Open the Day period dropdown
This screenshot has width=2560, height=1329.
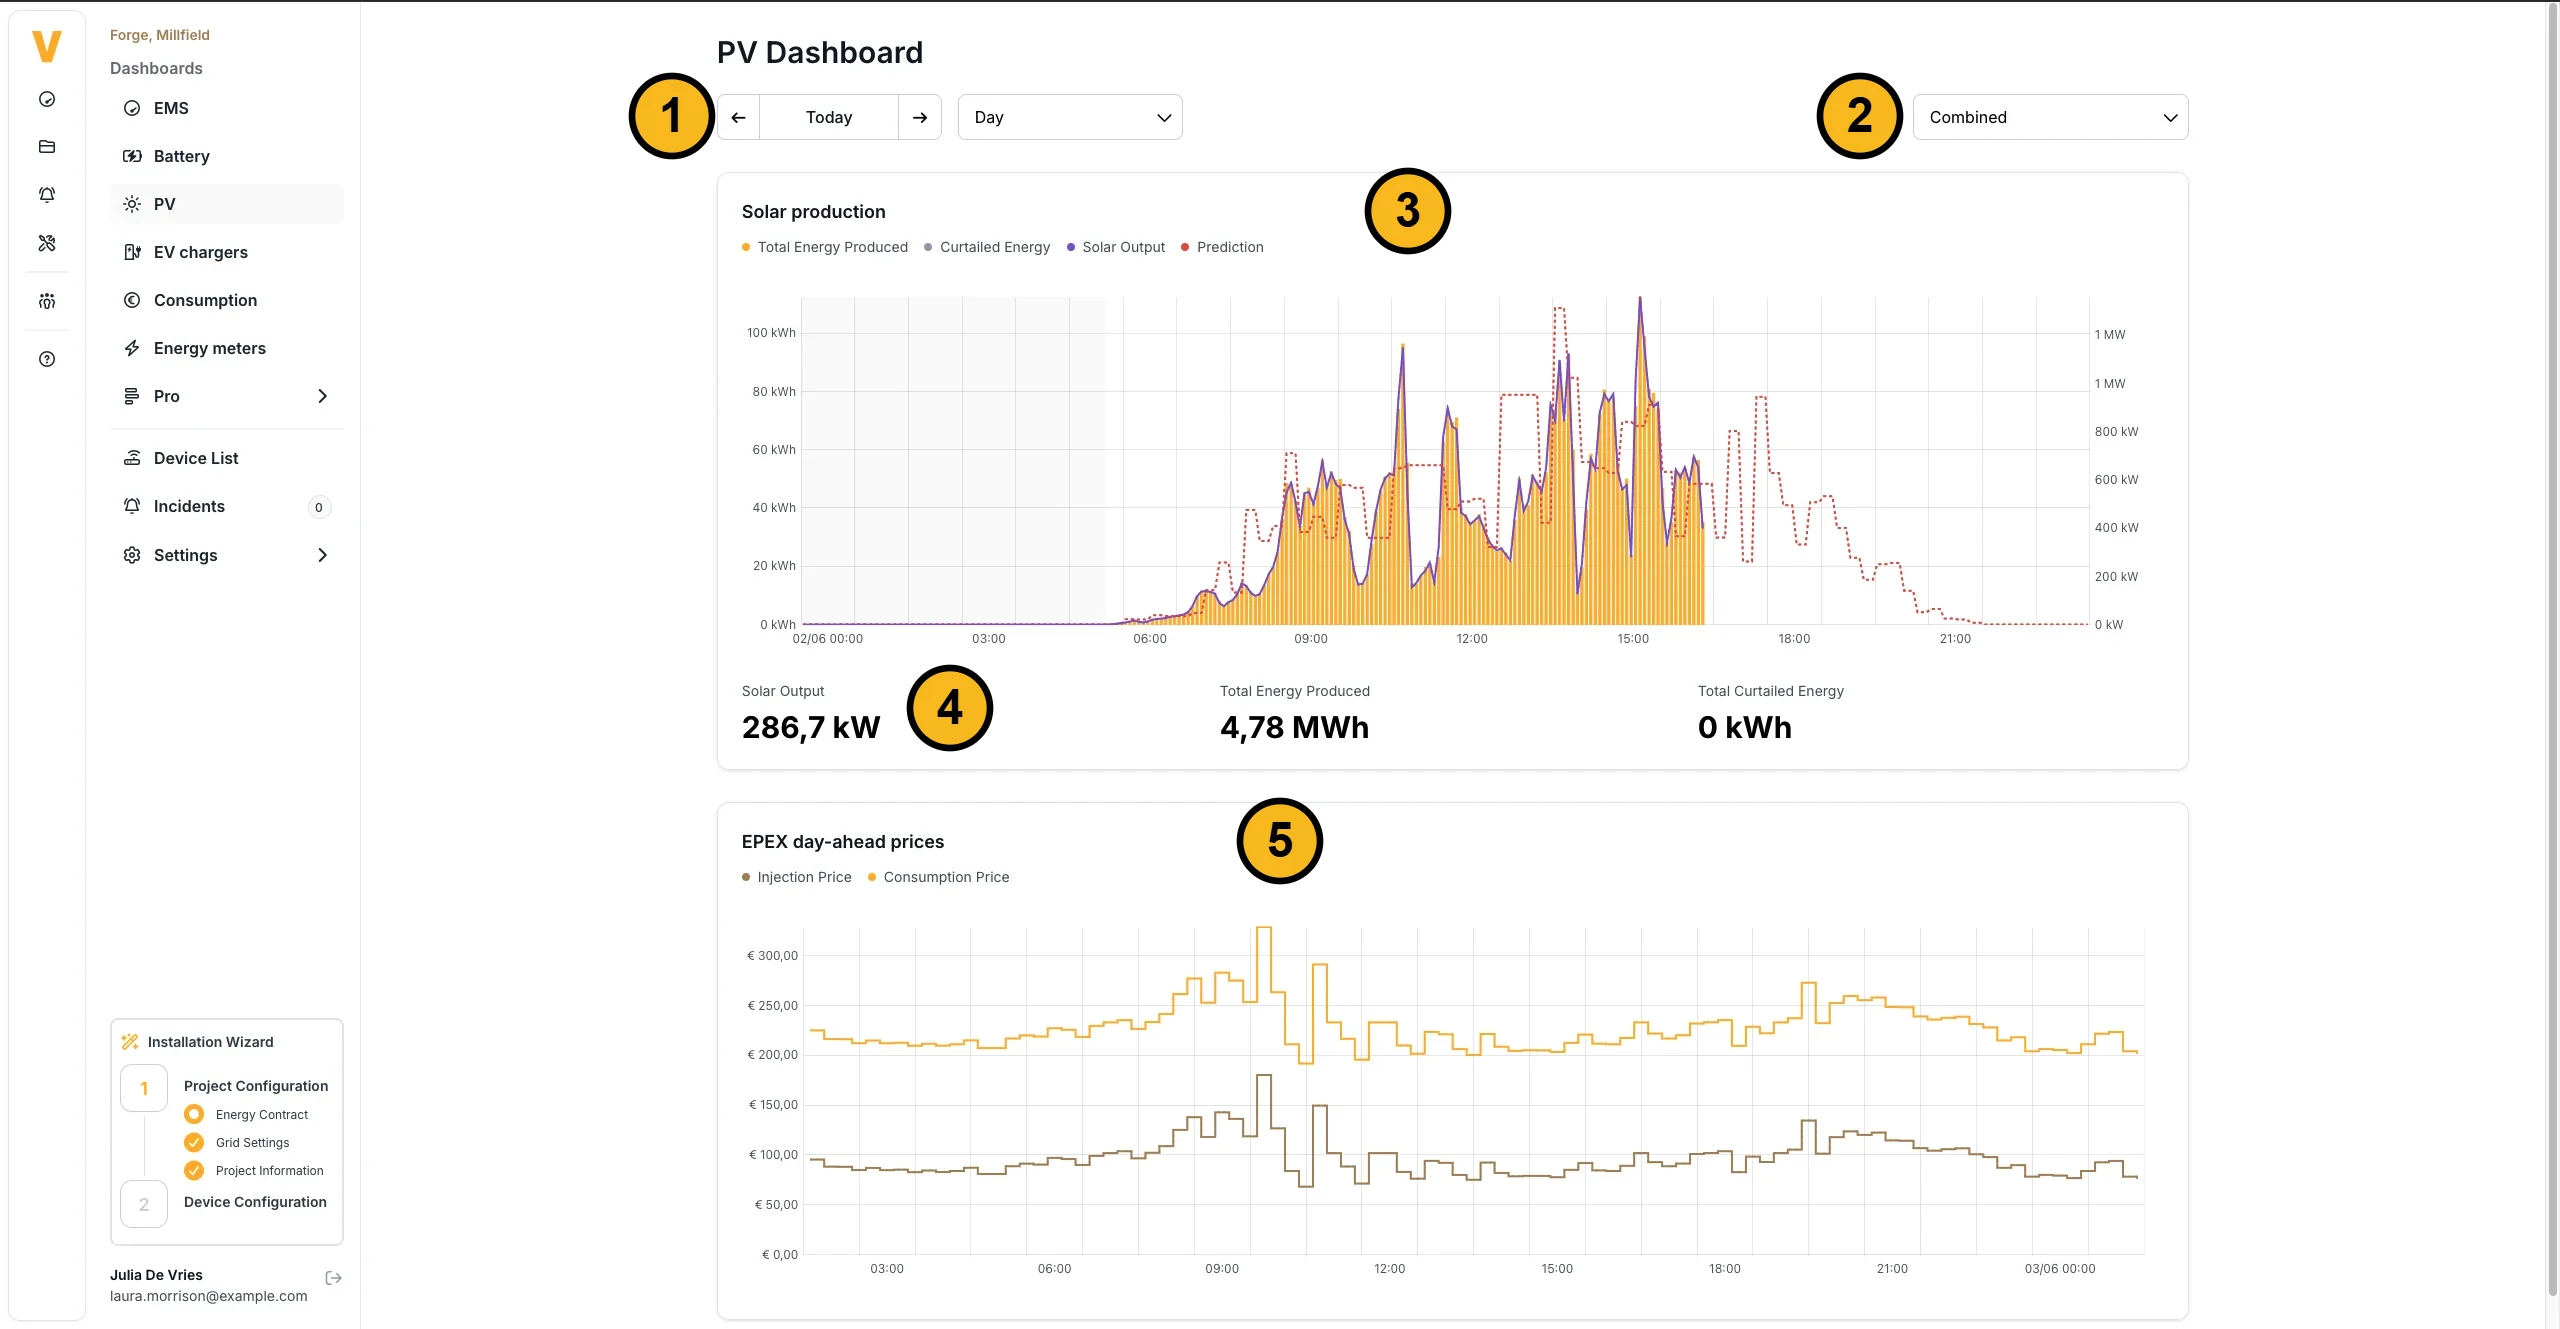[1070, 117]
